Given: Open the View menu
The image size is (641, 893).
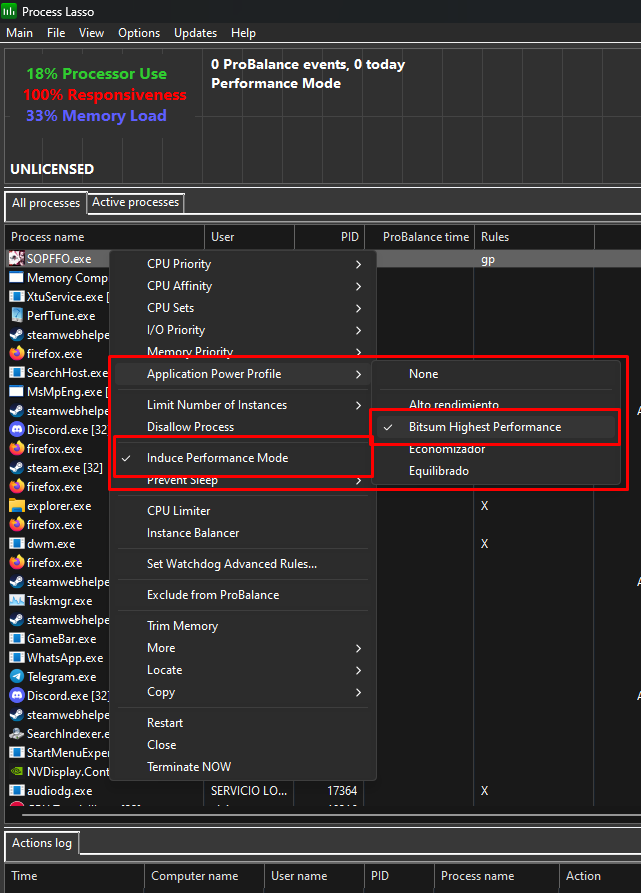Looking at the screenshot, I should pos(91,33).
